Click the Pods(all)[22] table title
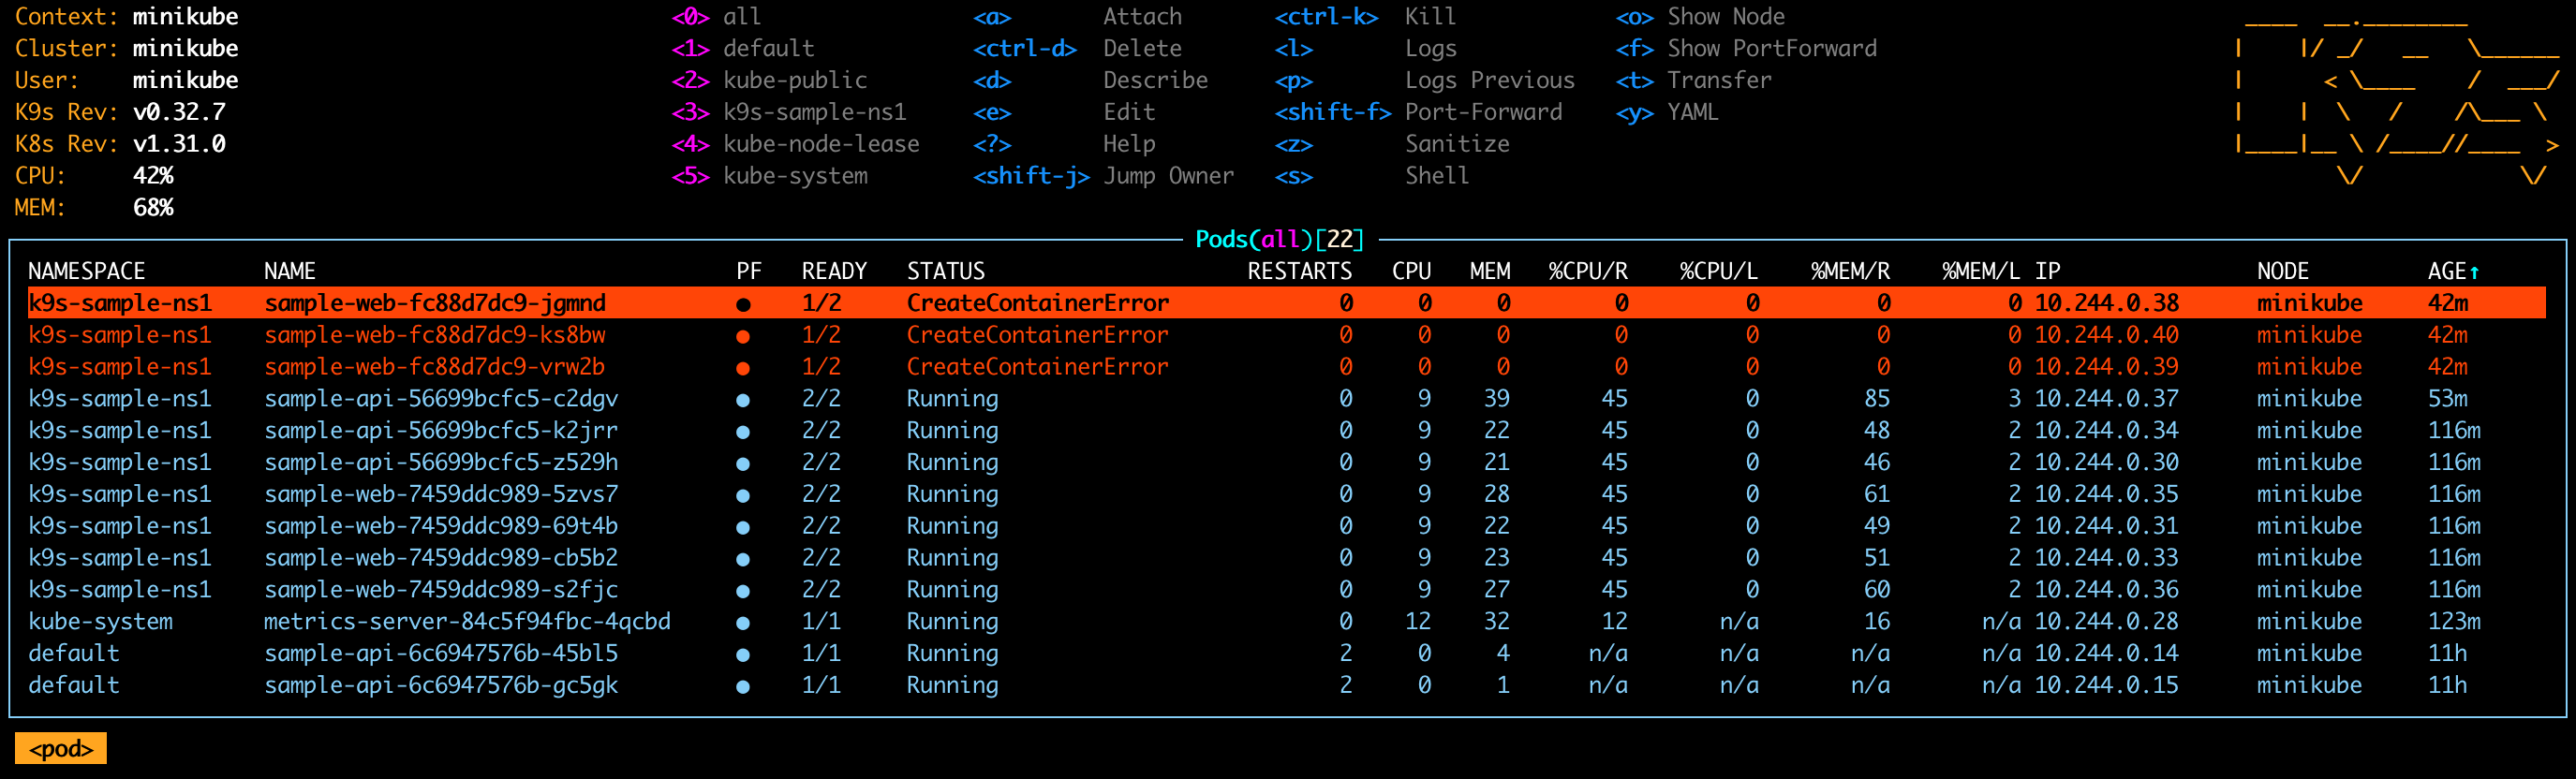Viewport: 2576px width, 779px height. tap(1280, 239)
